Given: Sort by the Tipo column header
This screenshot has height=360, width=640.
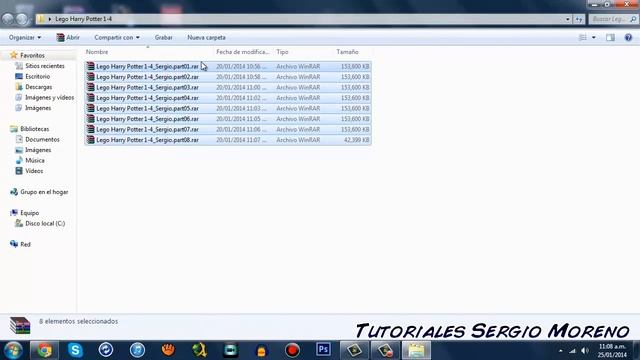Looking at the screenshot, I should pos(282,52).
